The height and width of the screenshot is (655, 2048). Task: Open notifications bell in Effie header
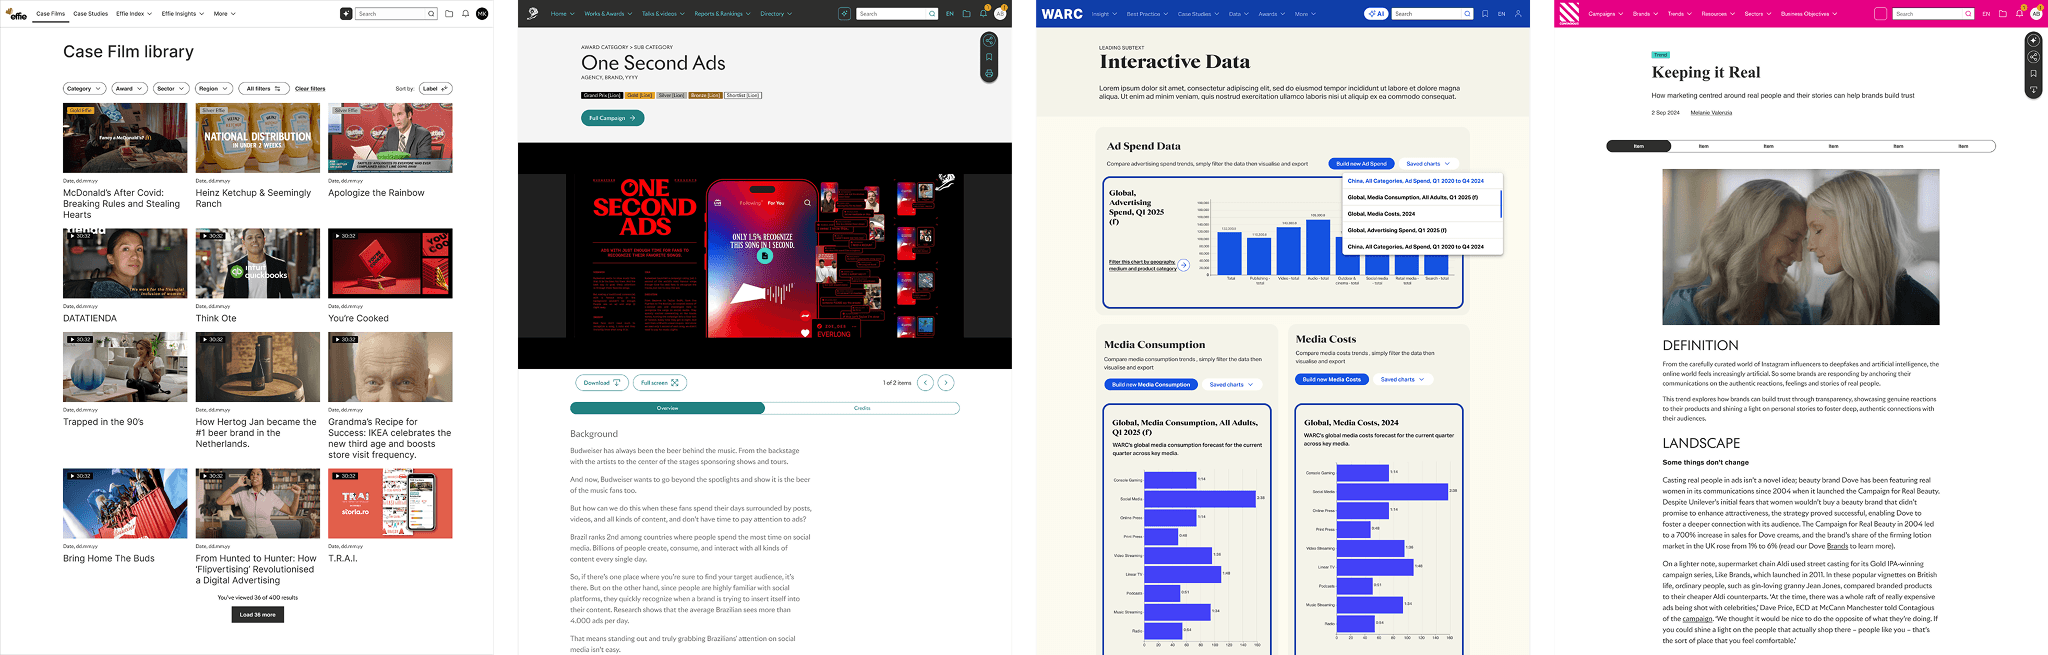(465, 14)
